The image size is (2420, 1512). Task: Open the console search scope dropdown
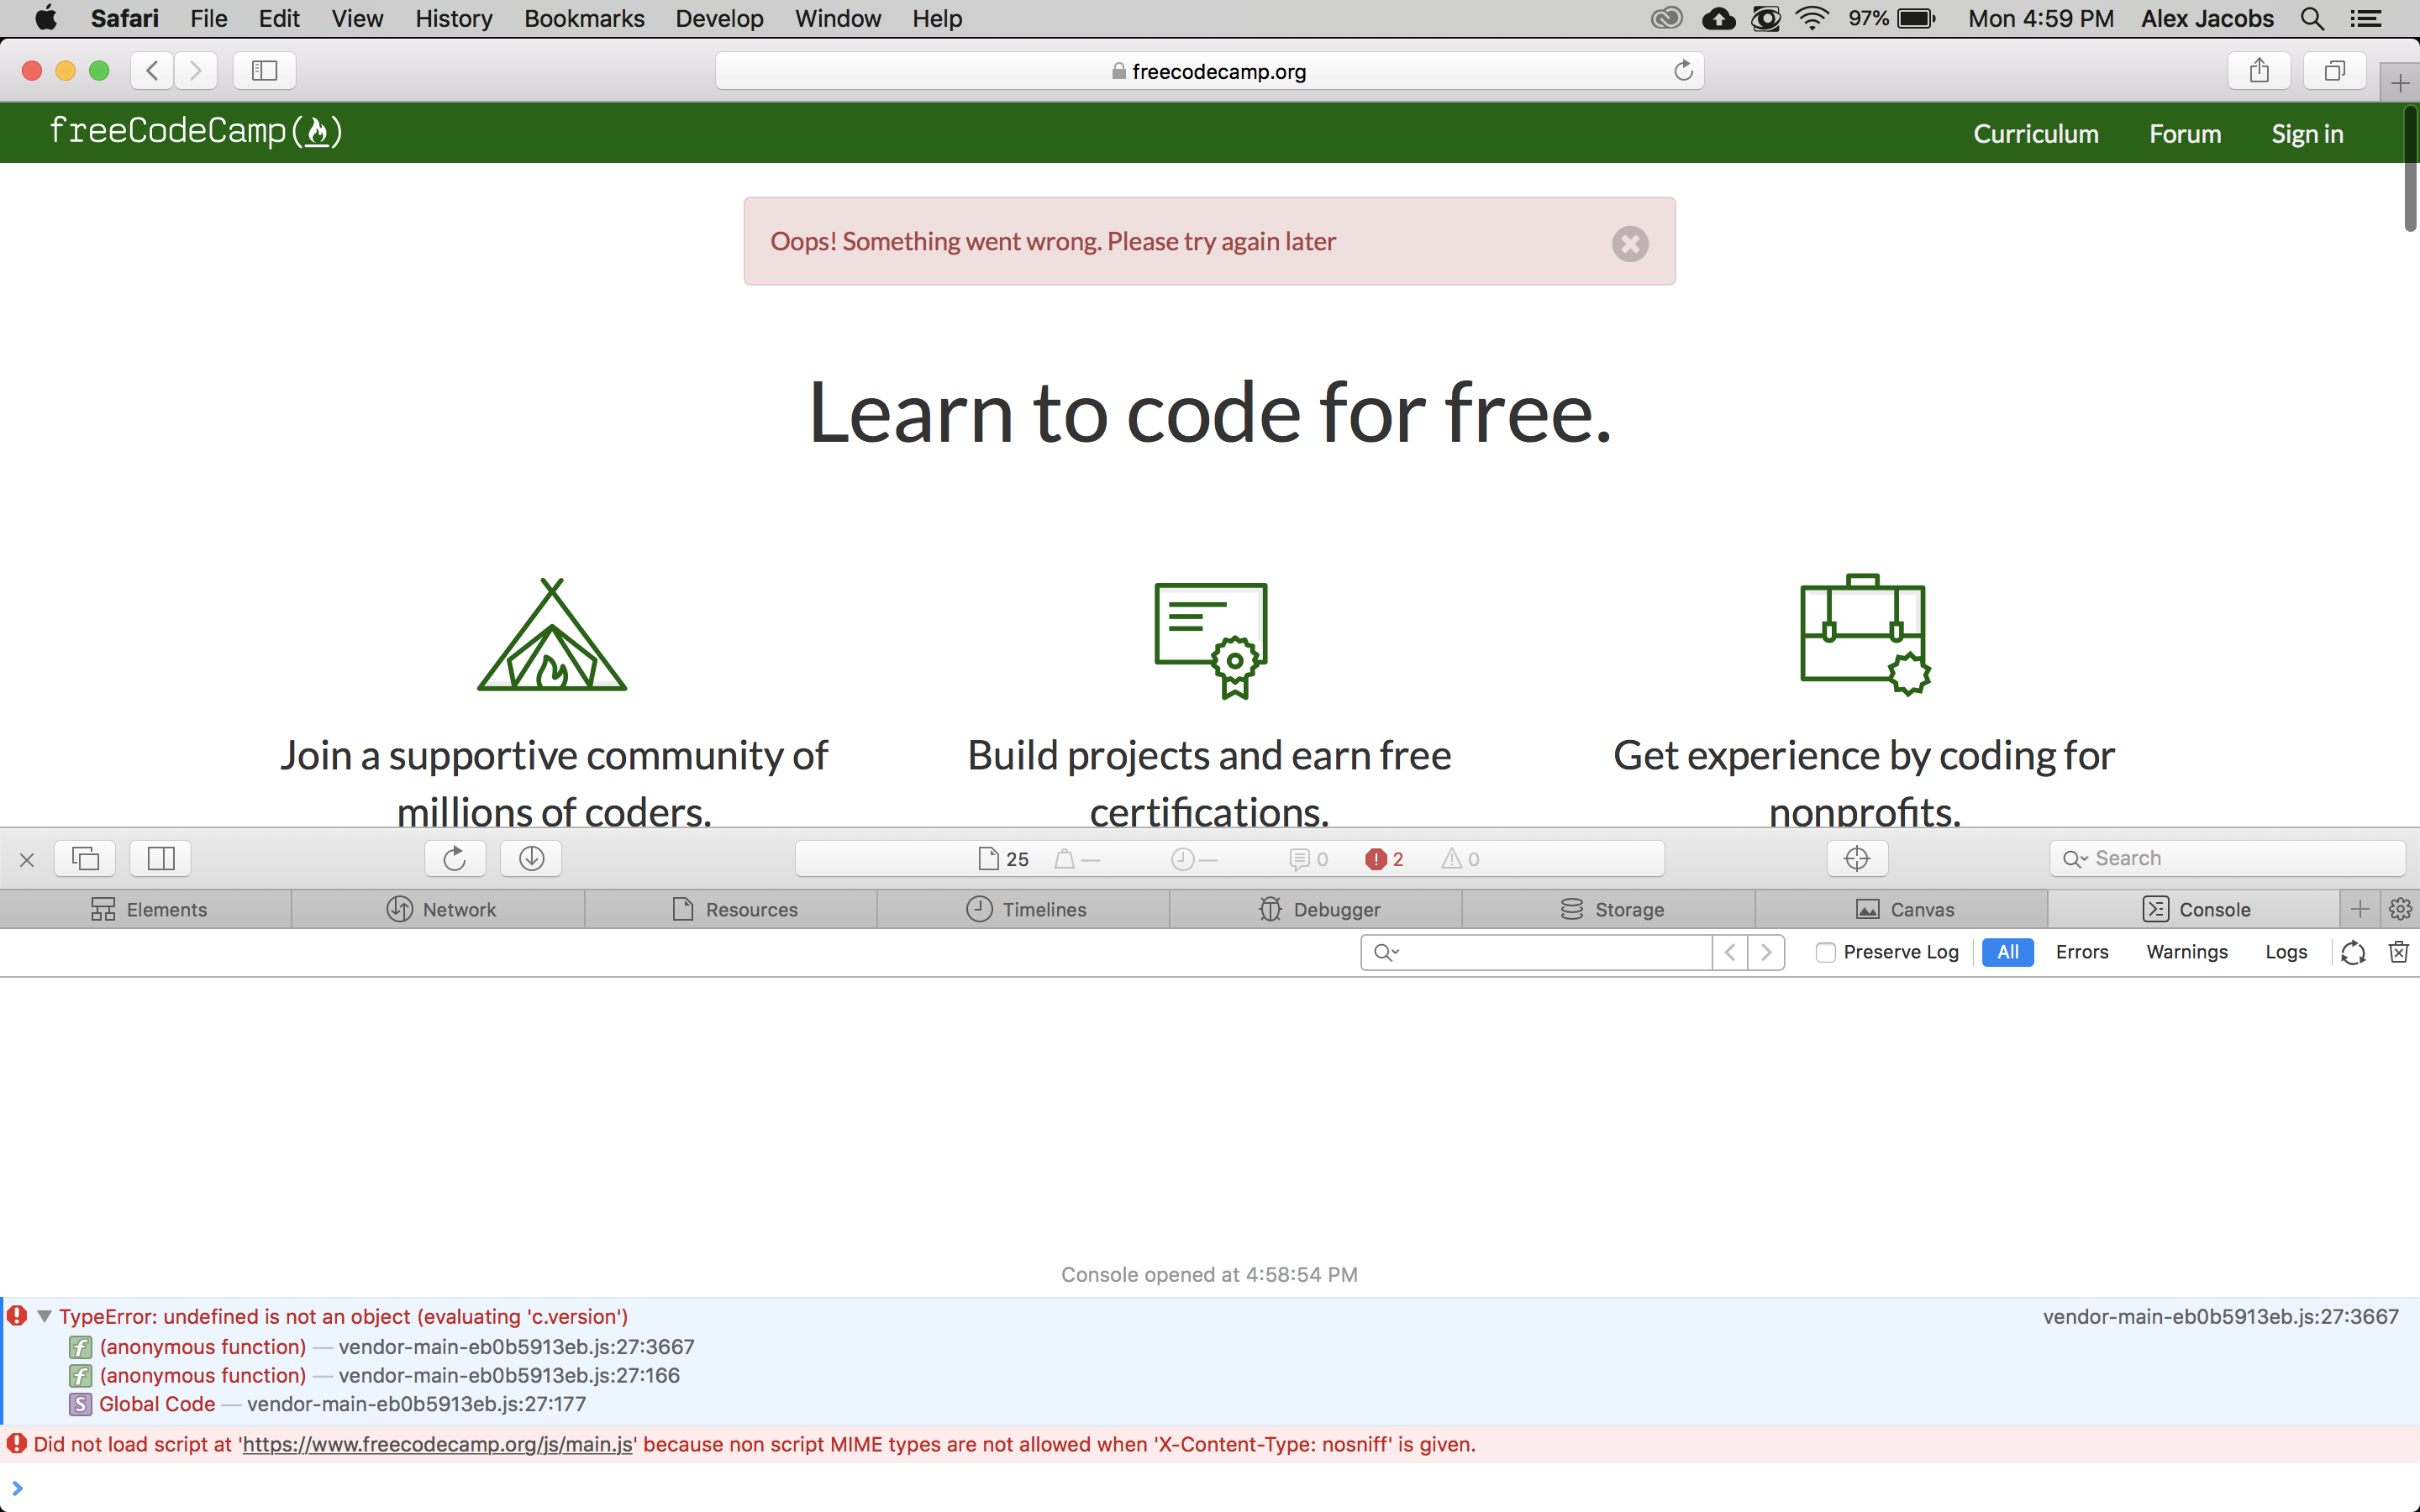click(2075, 858)
